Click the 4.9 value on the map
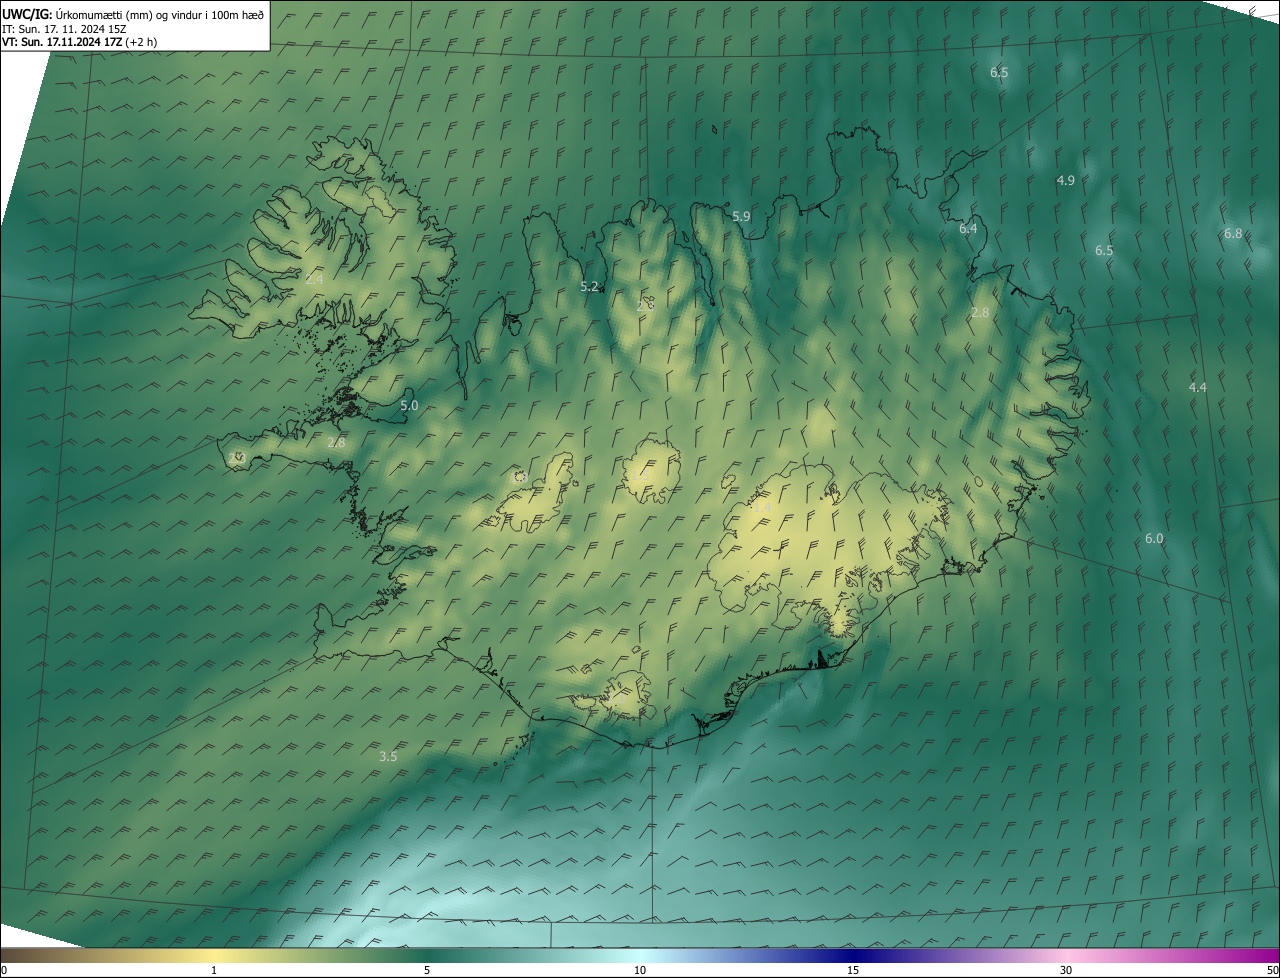Viewport: 1280px width, 978px height. pos(1066,180)
